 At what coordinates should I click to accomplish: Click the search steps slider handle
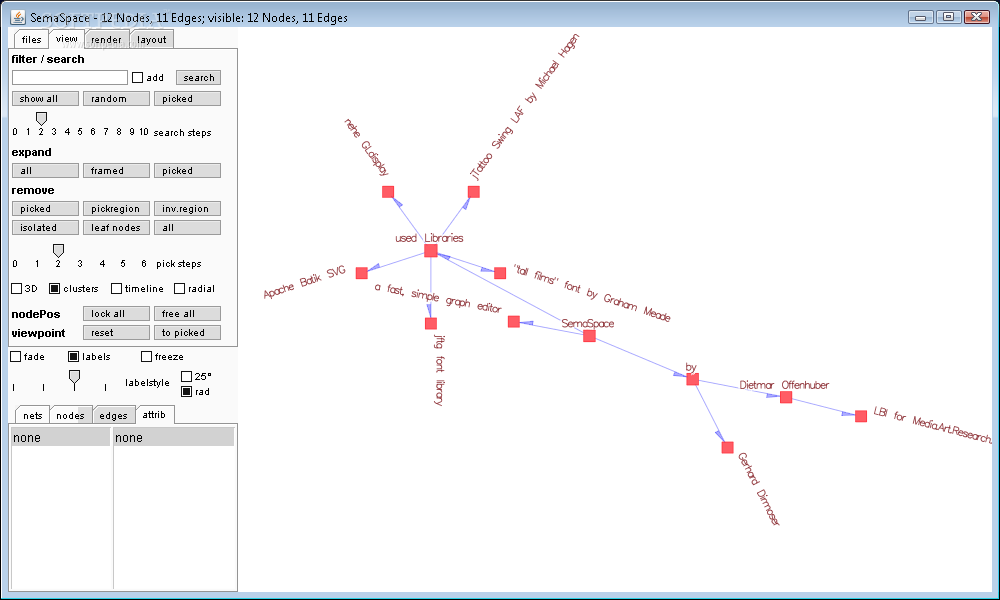(x=41, y=119)
